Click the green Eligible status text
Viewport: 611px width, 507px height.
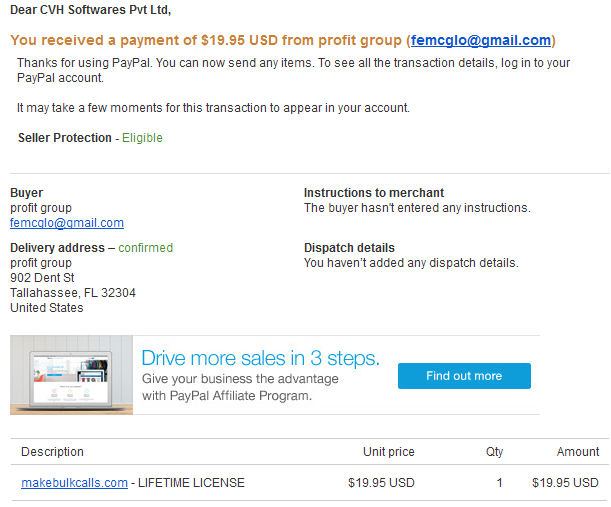(142, 138)
